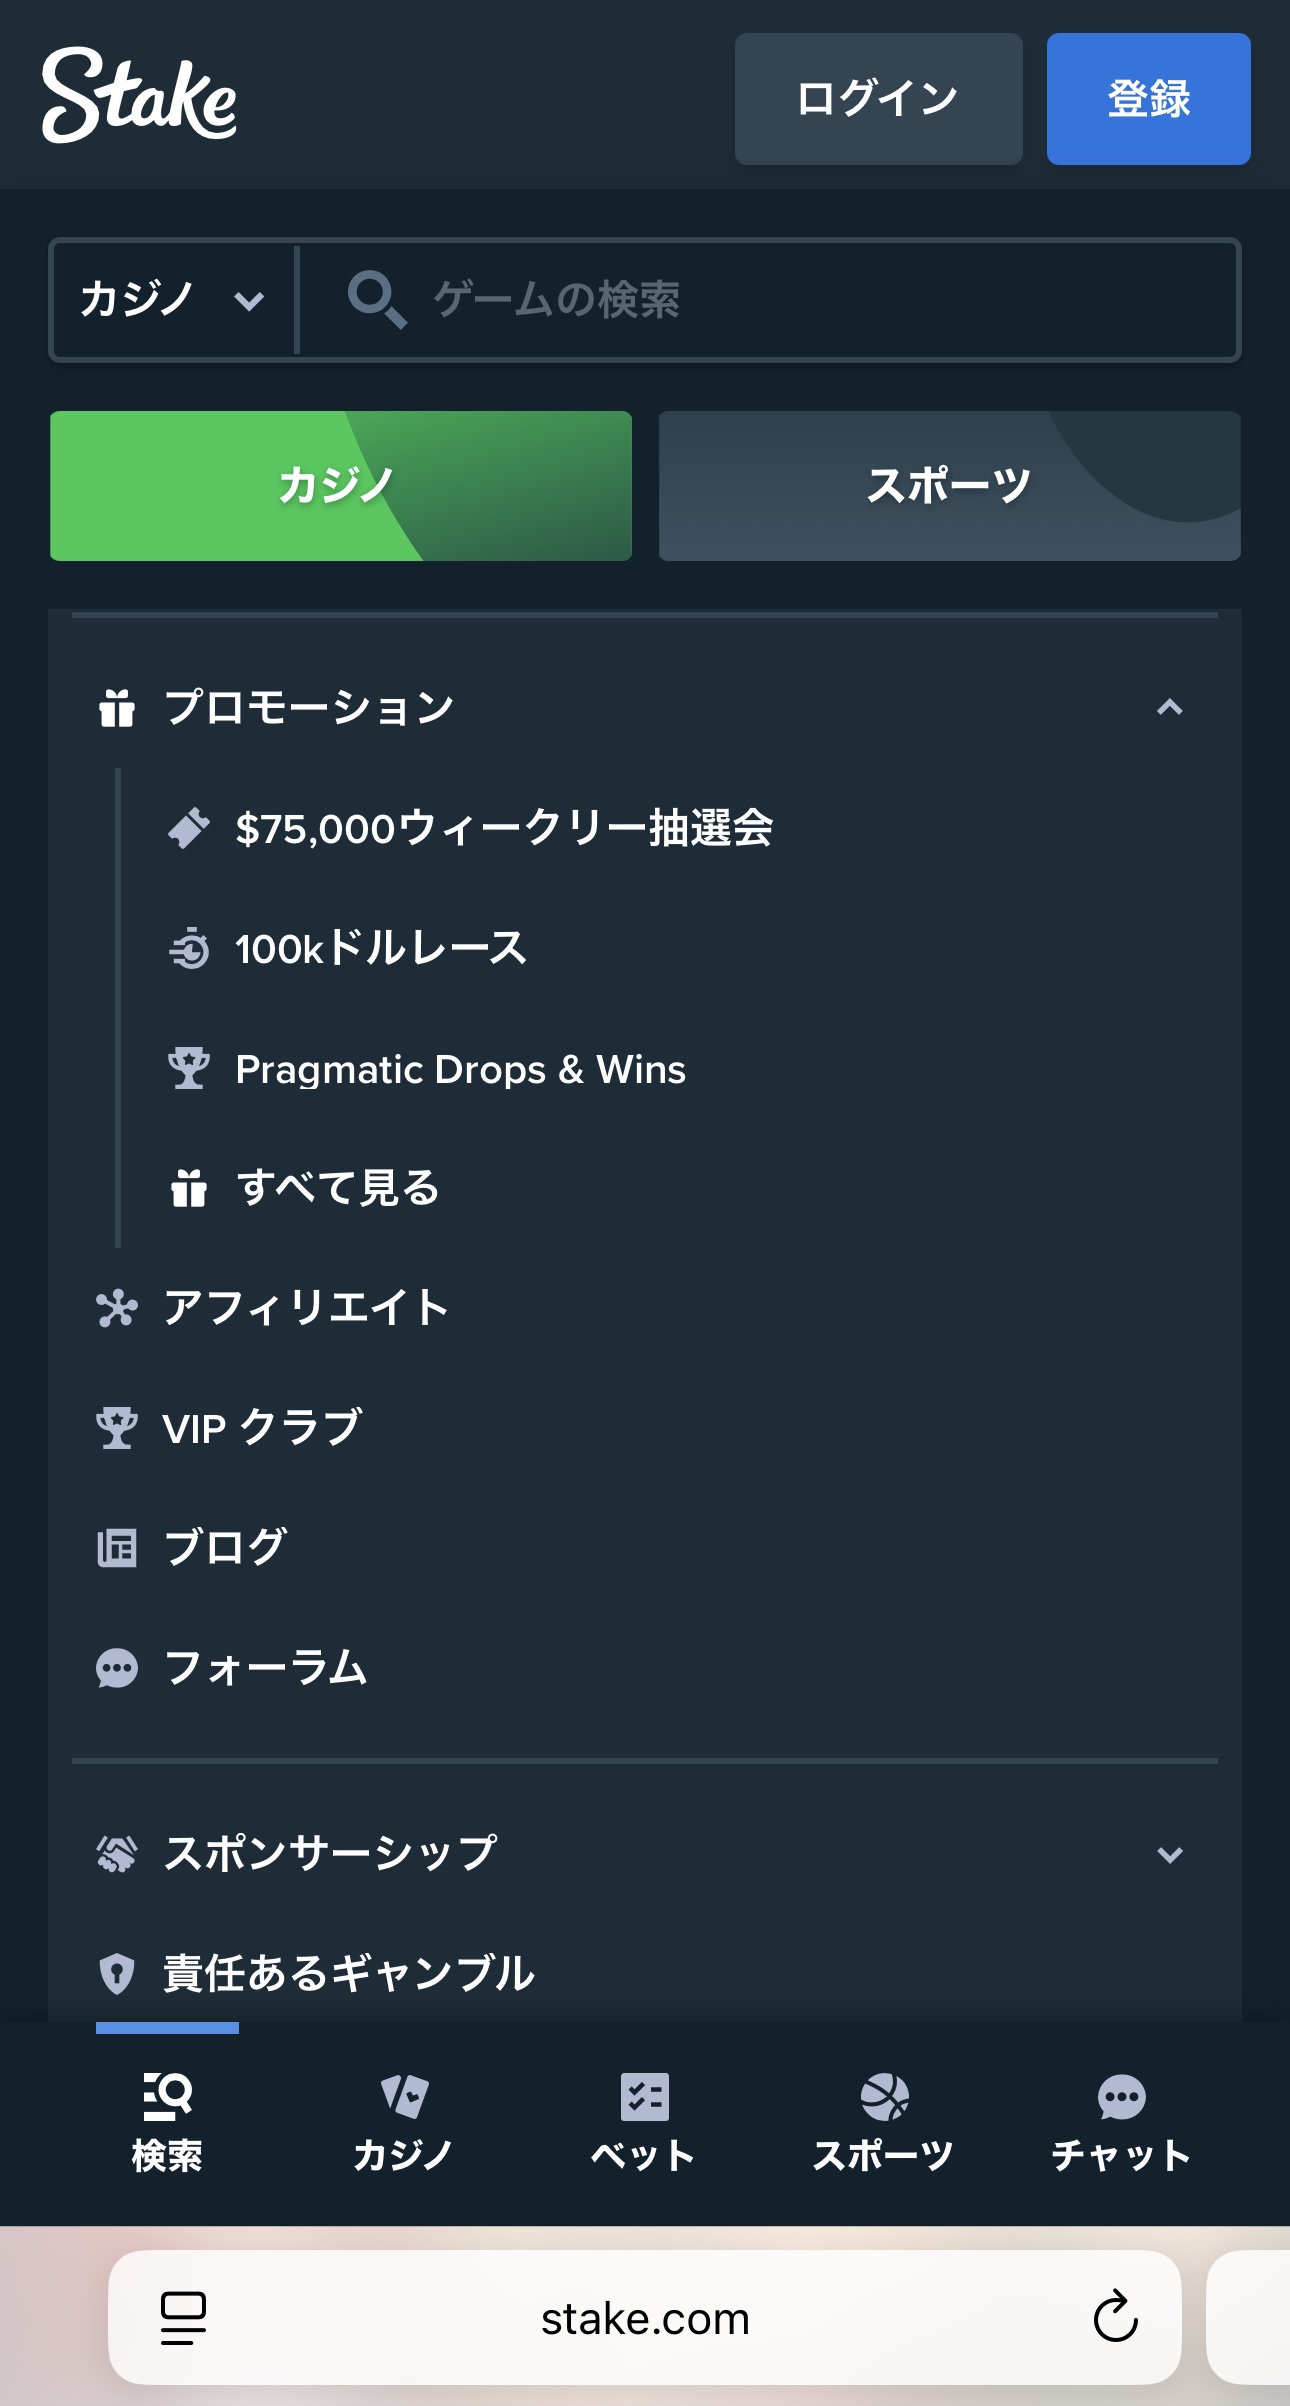Click the search magnifier icon

376,299
